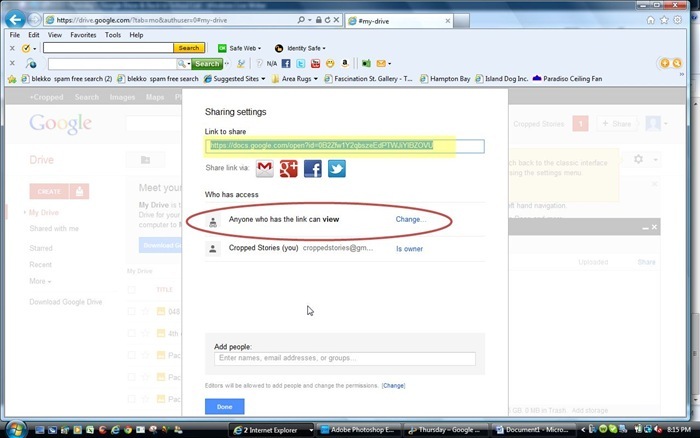Open the File menu
700x438 pixels.
click(x=15, y=35)
